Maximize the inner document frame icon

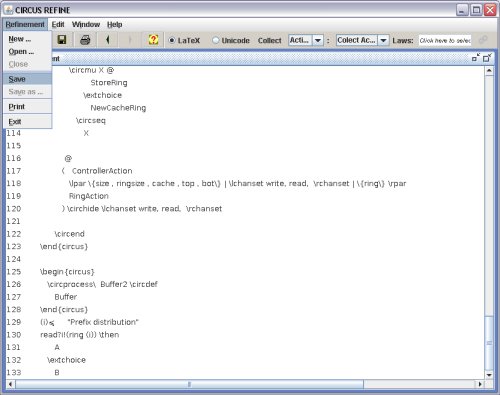[x=487, y=58]
